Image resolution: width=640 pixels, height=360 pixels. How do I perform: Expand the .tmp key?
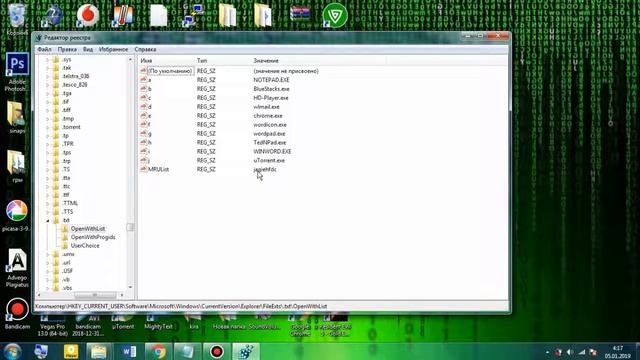pyautogui.click(x=48, y=119)
